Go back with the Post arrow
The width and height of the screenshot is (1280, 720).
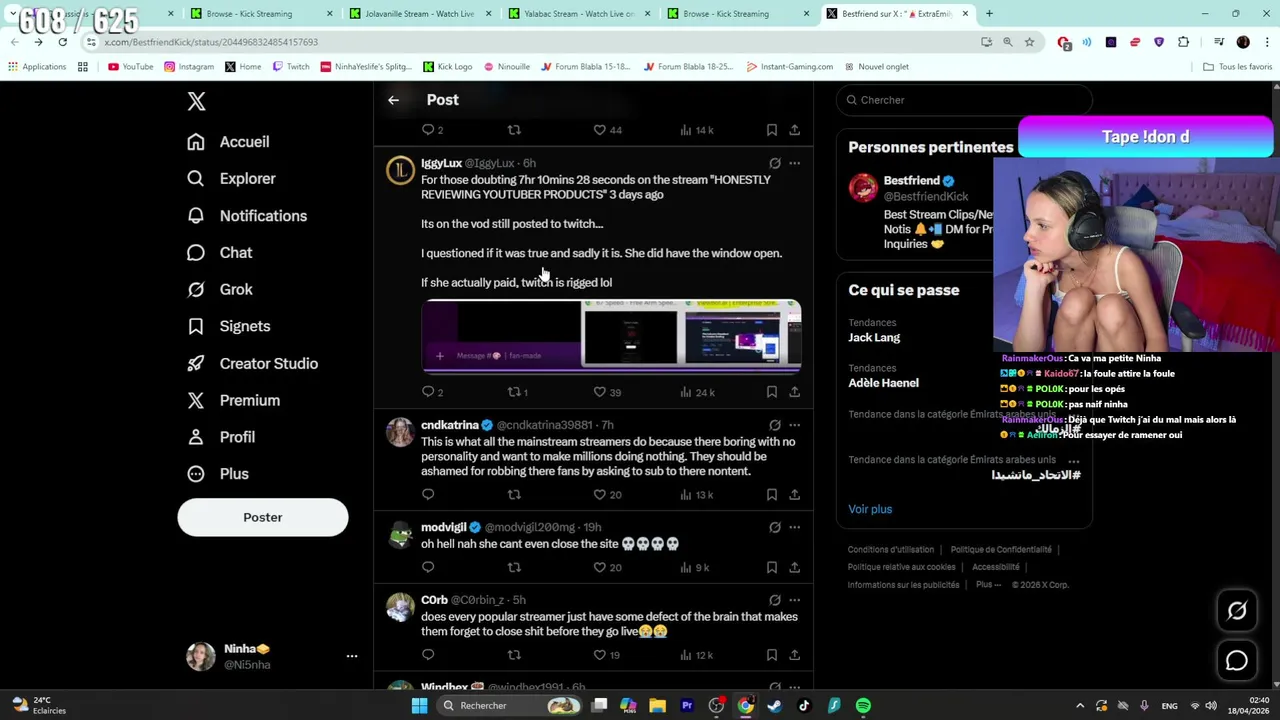pos(393,100)
